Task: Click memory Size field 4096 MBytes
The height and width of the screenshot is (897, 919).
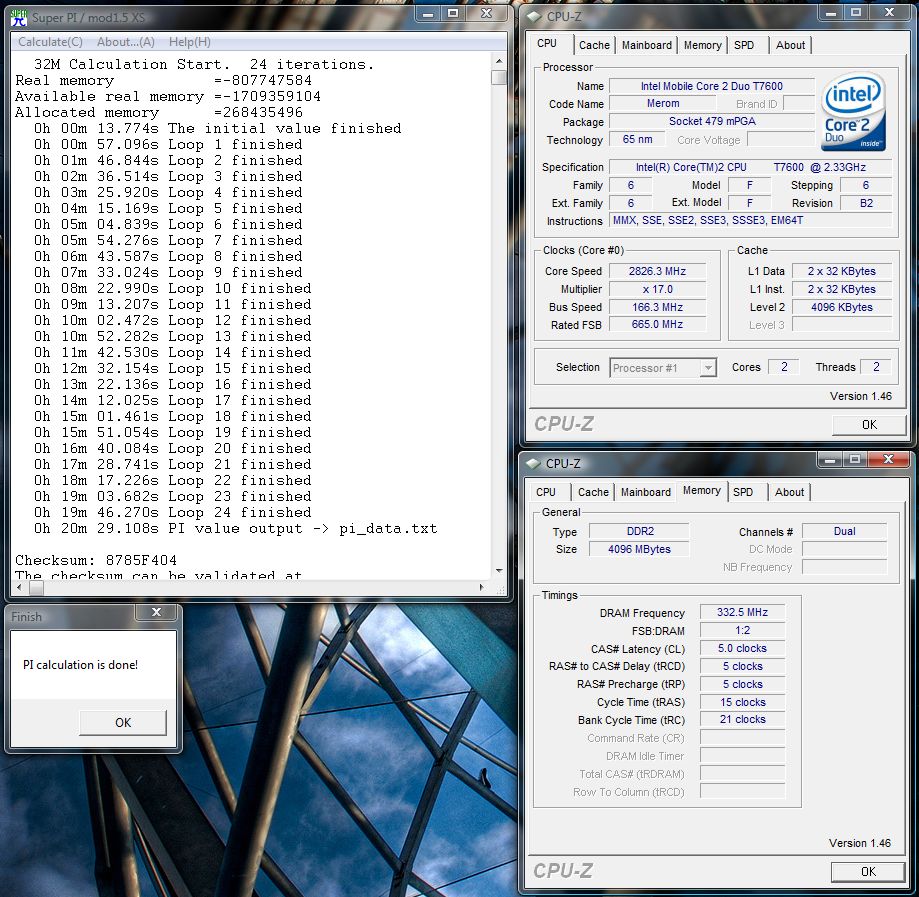Action: (x=639, y=549)
